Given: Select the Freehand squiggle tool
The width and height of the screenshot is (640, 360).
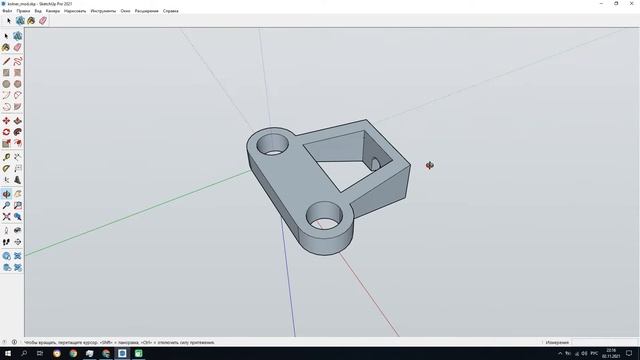Looking at the screenshot, I should pos(18,62).
